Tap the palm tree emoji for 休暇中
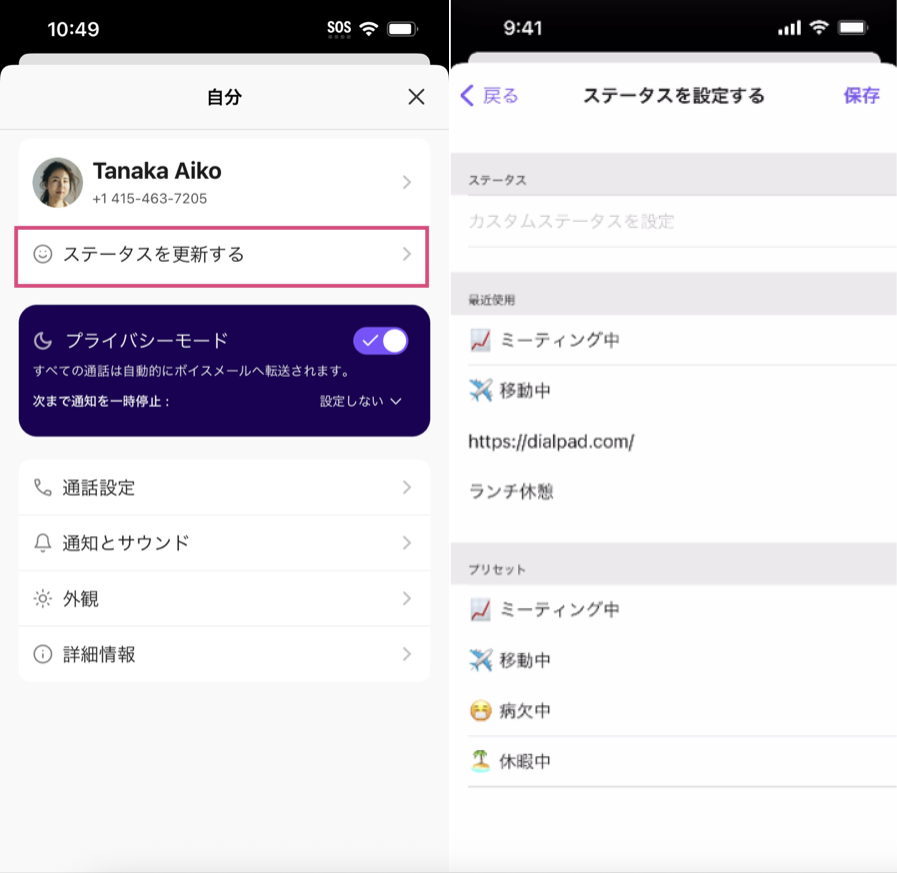897x873 pixels. pos(480,762)
